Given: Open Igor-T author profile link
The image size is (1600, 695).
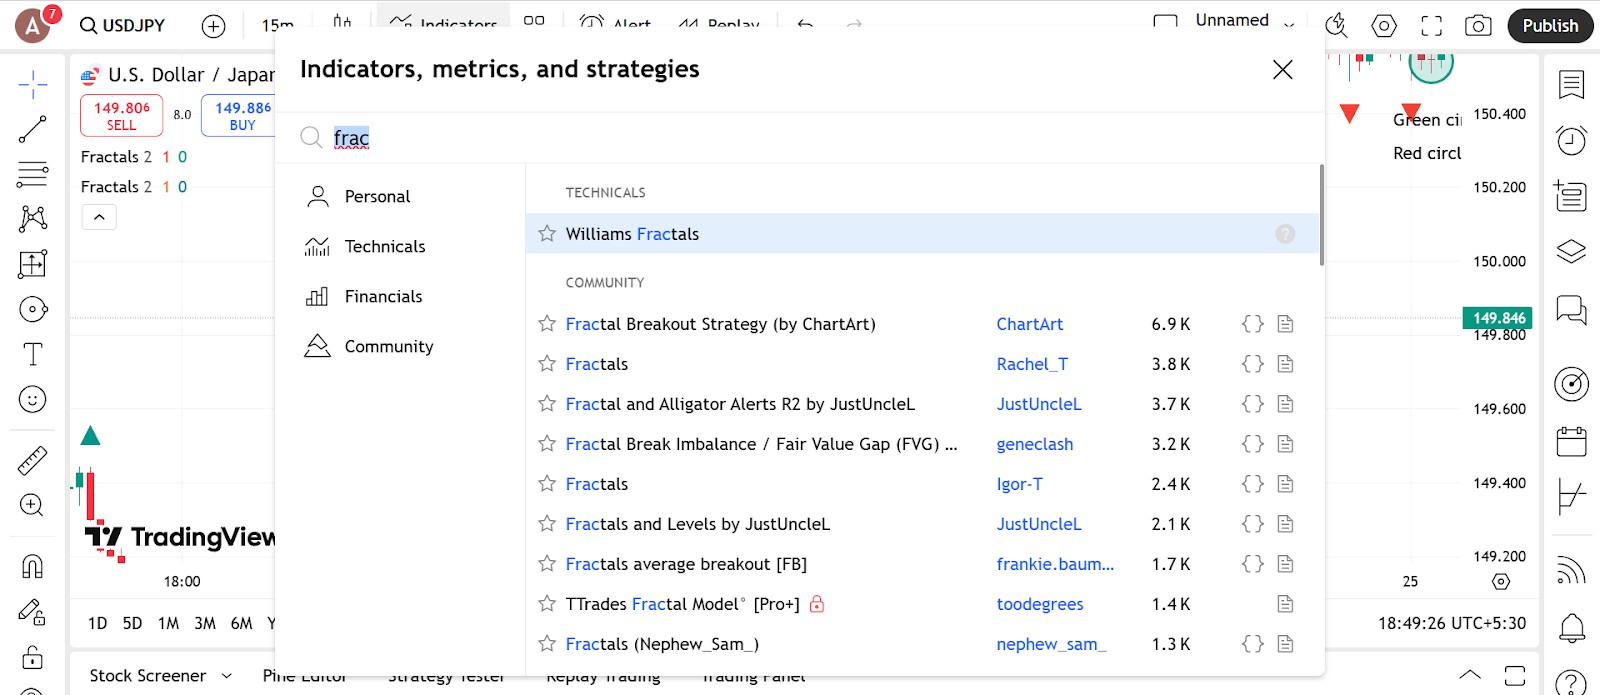Looking at the screenshot, I should click(1019, 484).
